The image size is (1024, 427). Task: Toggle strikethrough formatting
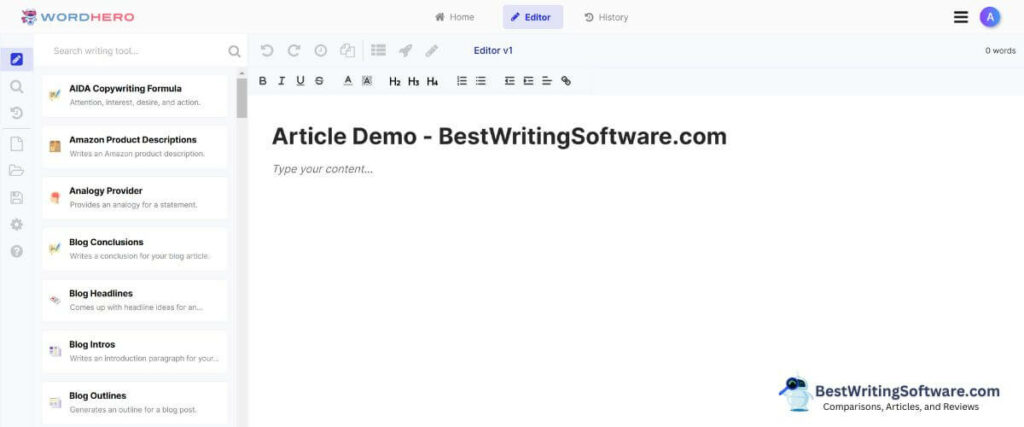(x=319, y=81)
